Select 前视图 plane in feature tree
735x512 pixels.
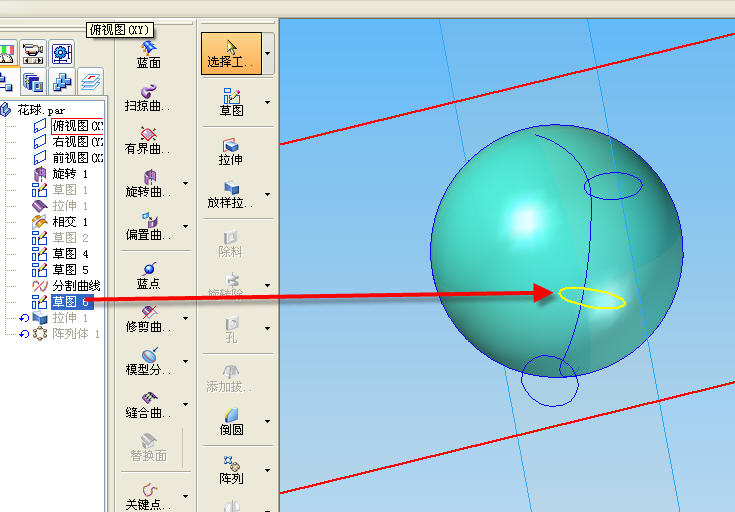pyautogui.click(x=77, y=158)
